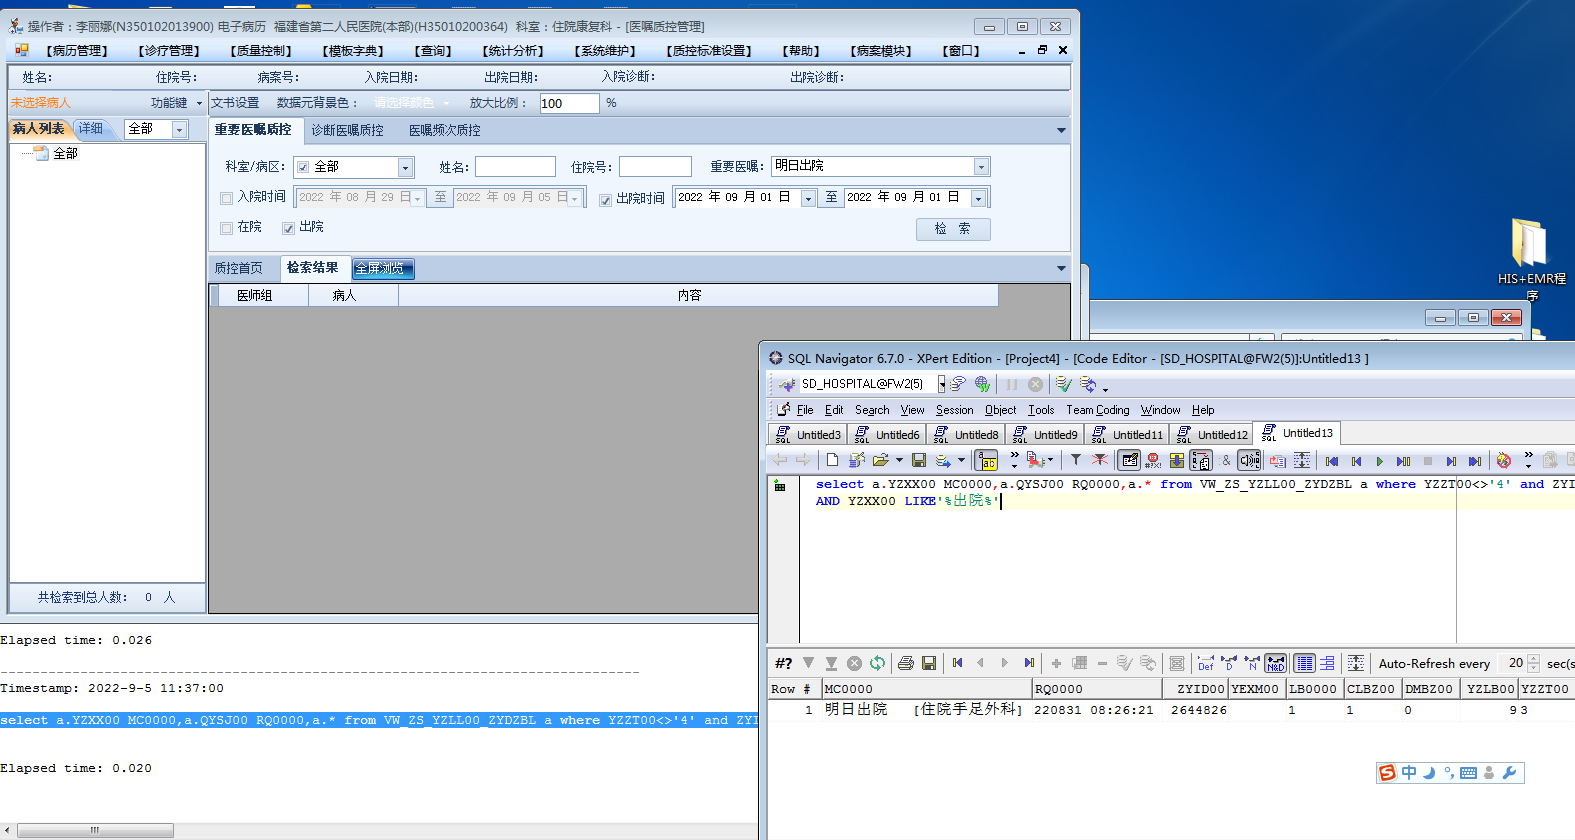Click the rollback icon in SQL Navigator session toolbar

pyautogui.click(x=1088, y=384)
